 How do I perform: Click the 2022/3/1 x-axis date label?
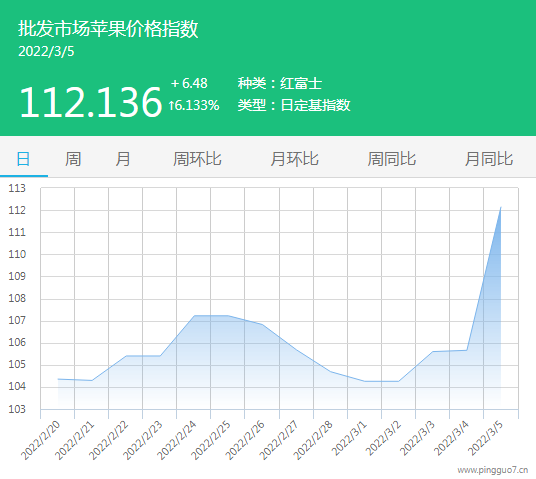coord(350,438)
